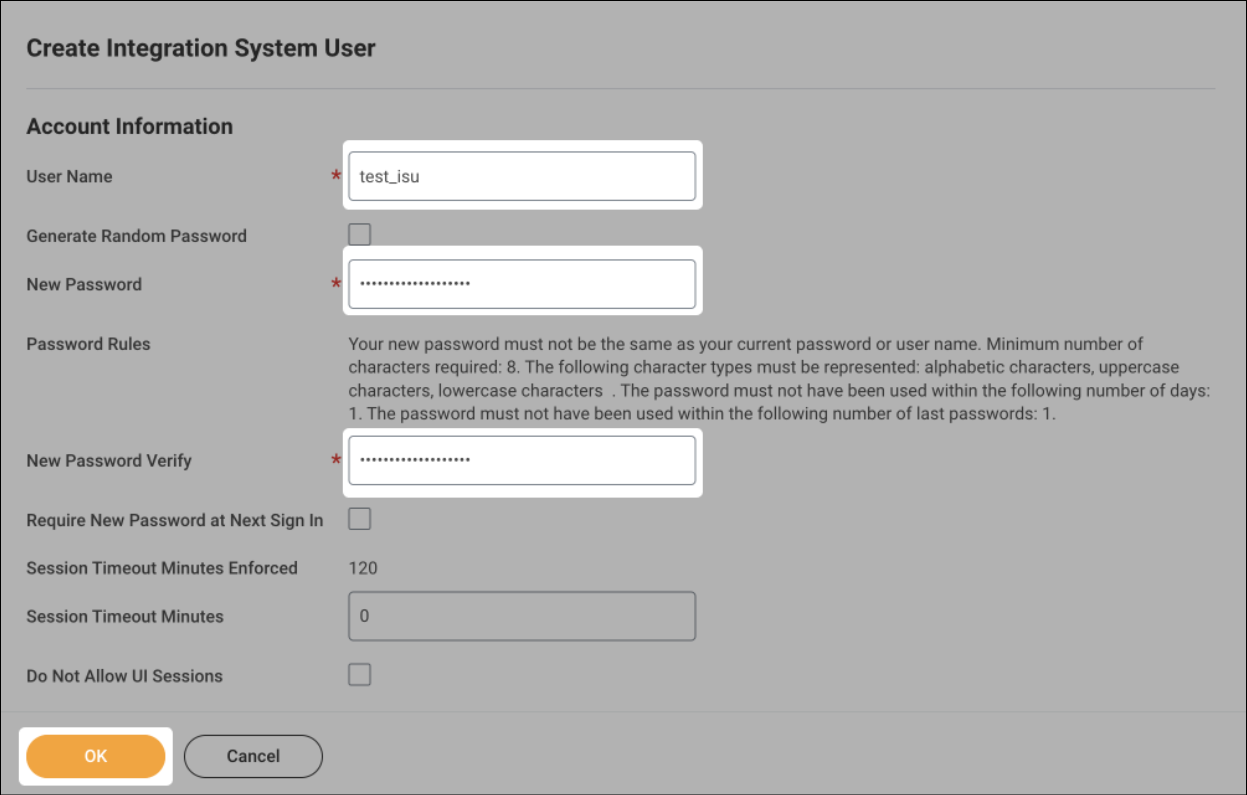Click the Password Rules label
Viewport: 1247px width, 795px height.
click(88, 344)
